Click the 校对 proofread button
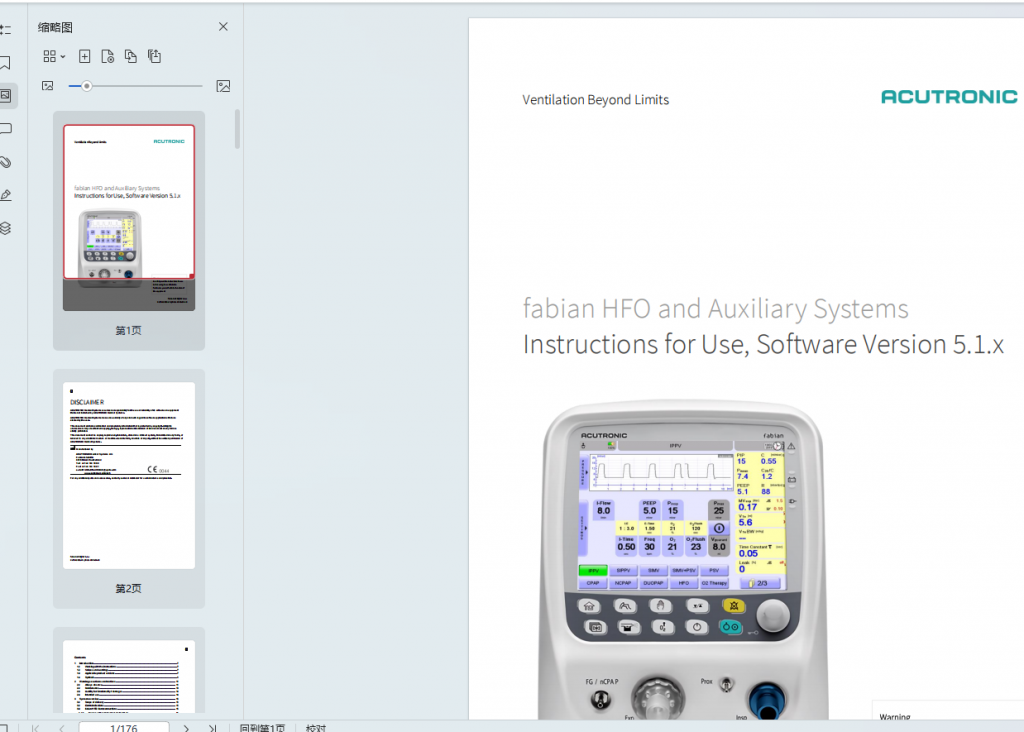 316,727
